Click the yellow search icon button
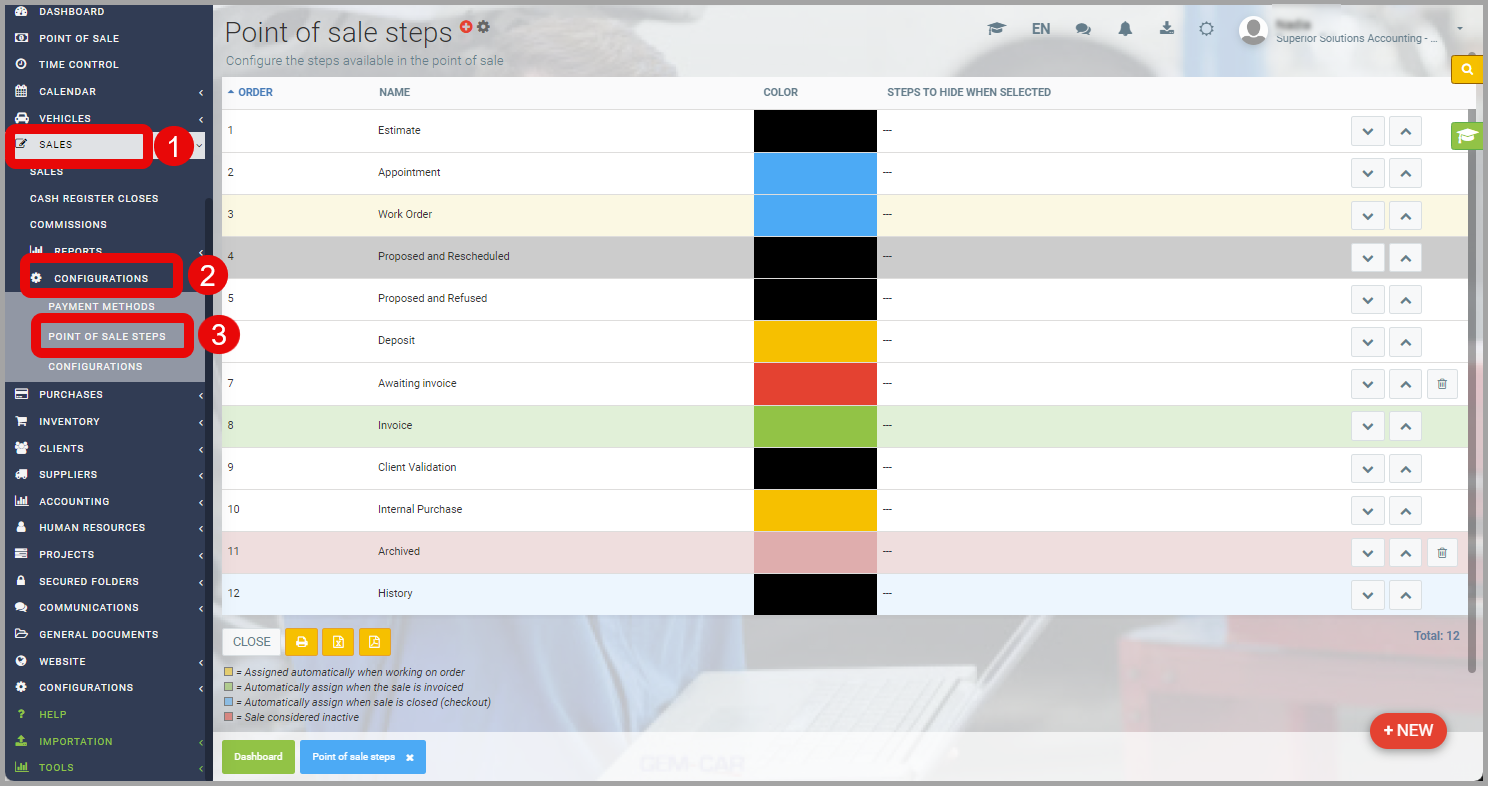Image resolution: width=1488 pixels, height=786 pixels. tap(1467, 69)
